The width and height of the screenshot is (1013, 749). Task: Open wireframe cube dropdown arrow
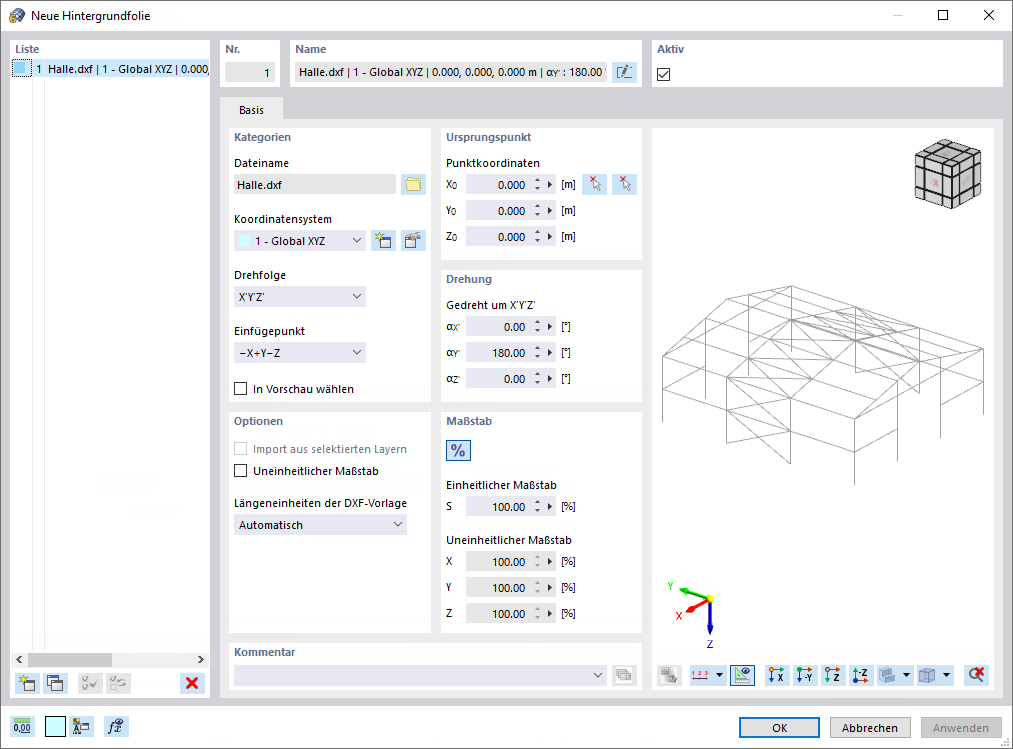pos(946,675)
